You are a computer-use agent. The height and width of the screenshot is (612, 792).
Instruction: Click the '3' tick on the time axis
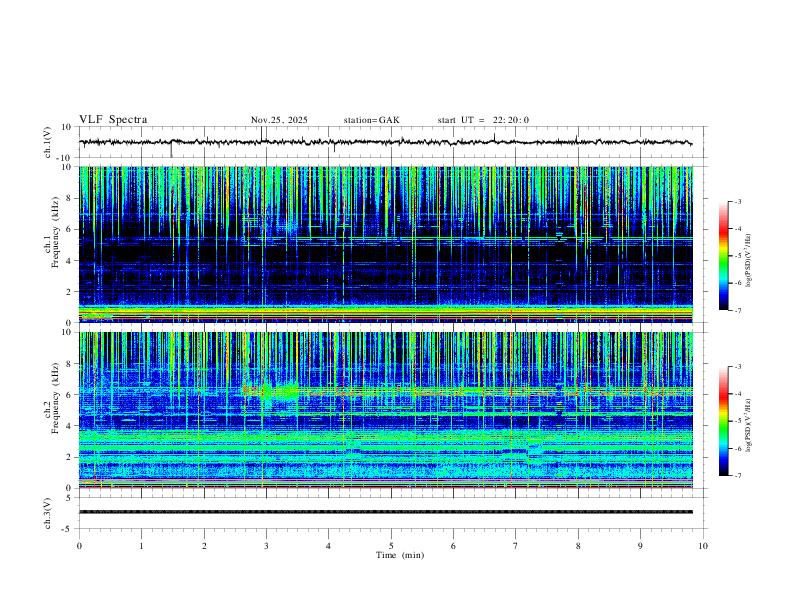click(x=266, y=546)
